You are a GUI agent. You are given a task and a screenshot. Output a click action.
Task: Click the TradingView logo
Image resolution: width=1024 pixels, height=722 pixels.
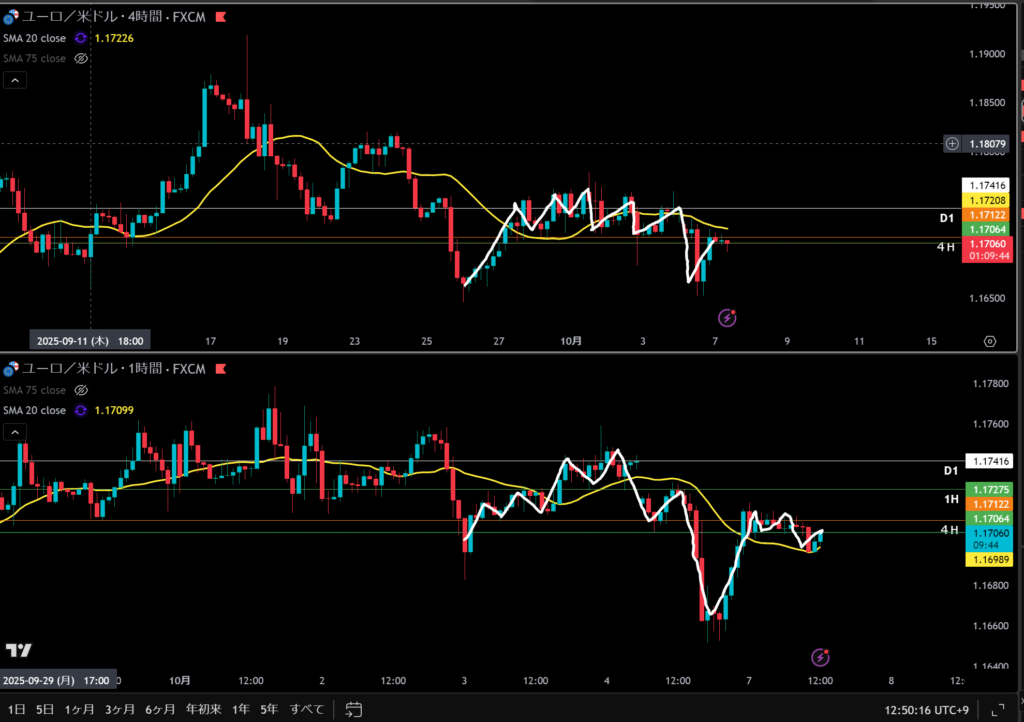[x=18, y=650]
